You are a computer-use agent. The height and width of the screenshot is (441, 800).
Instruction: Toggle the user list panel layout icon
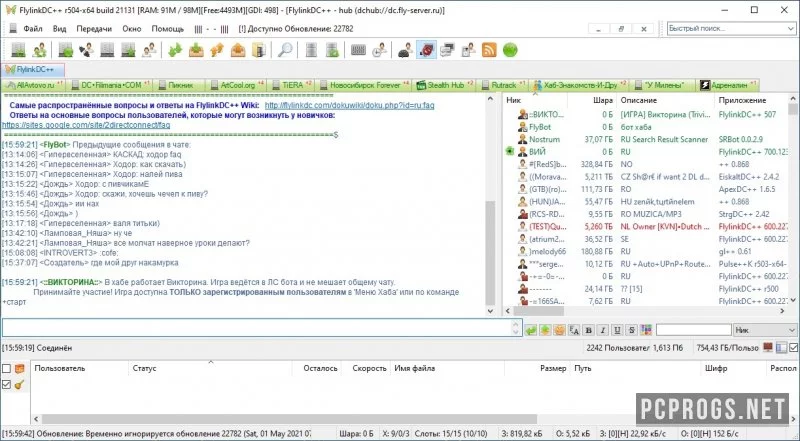(x=781, y=348)
